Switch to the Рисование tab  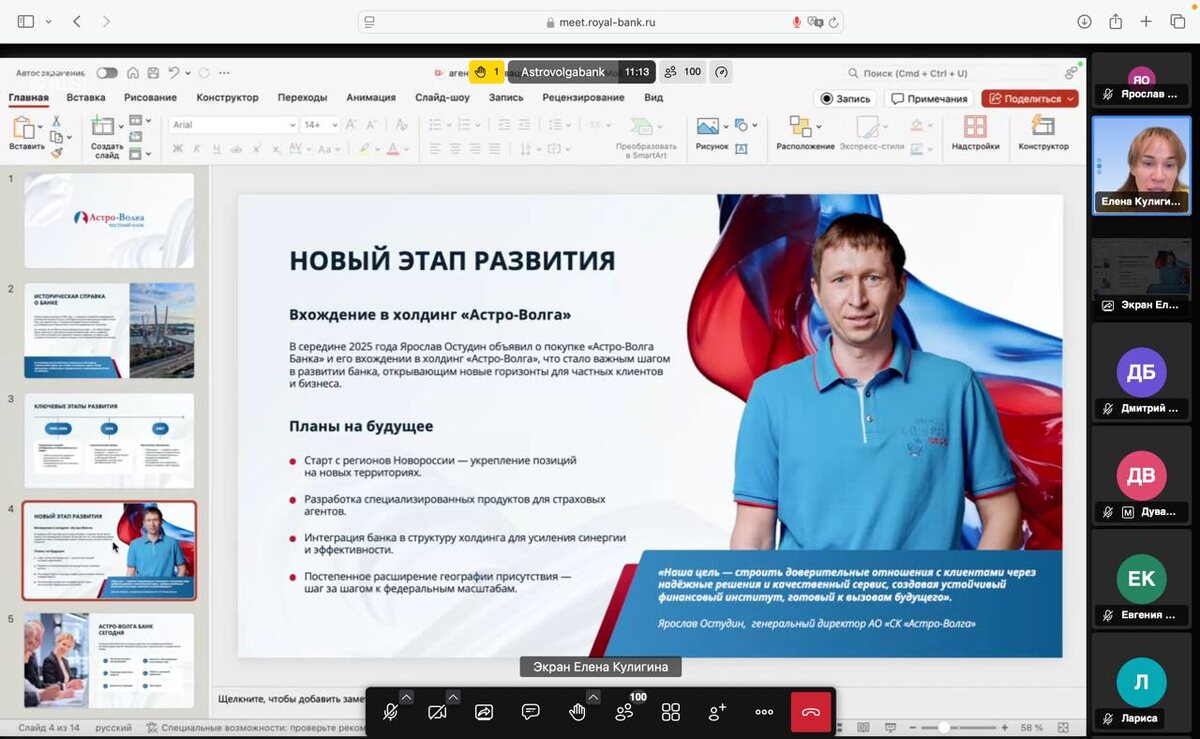pos(151,97)
